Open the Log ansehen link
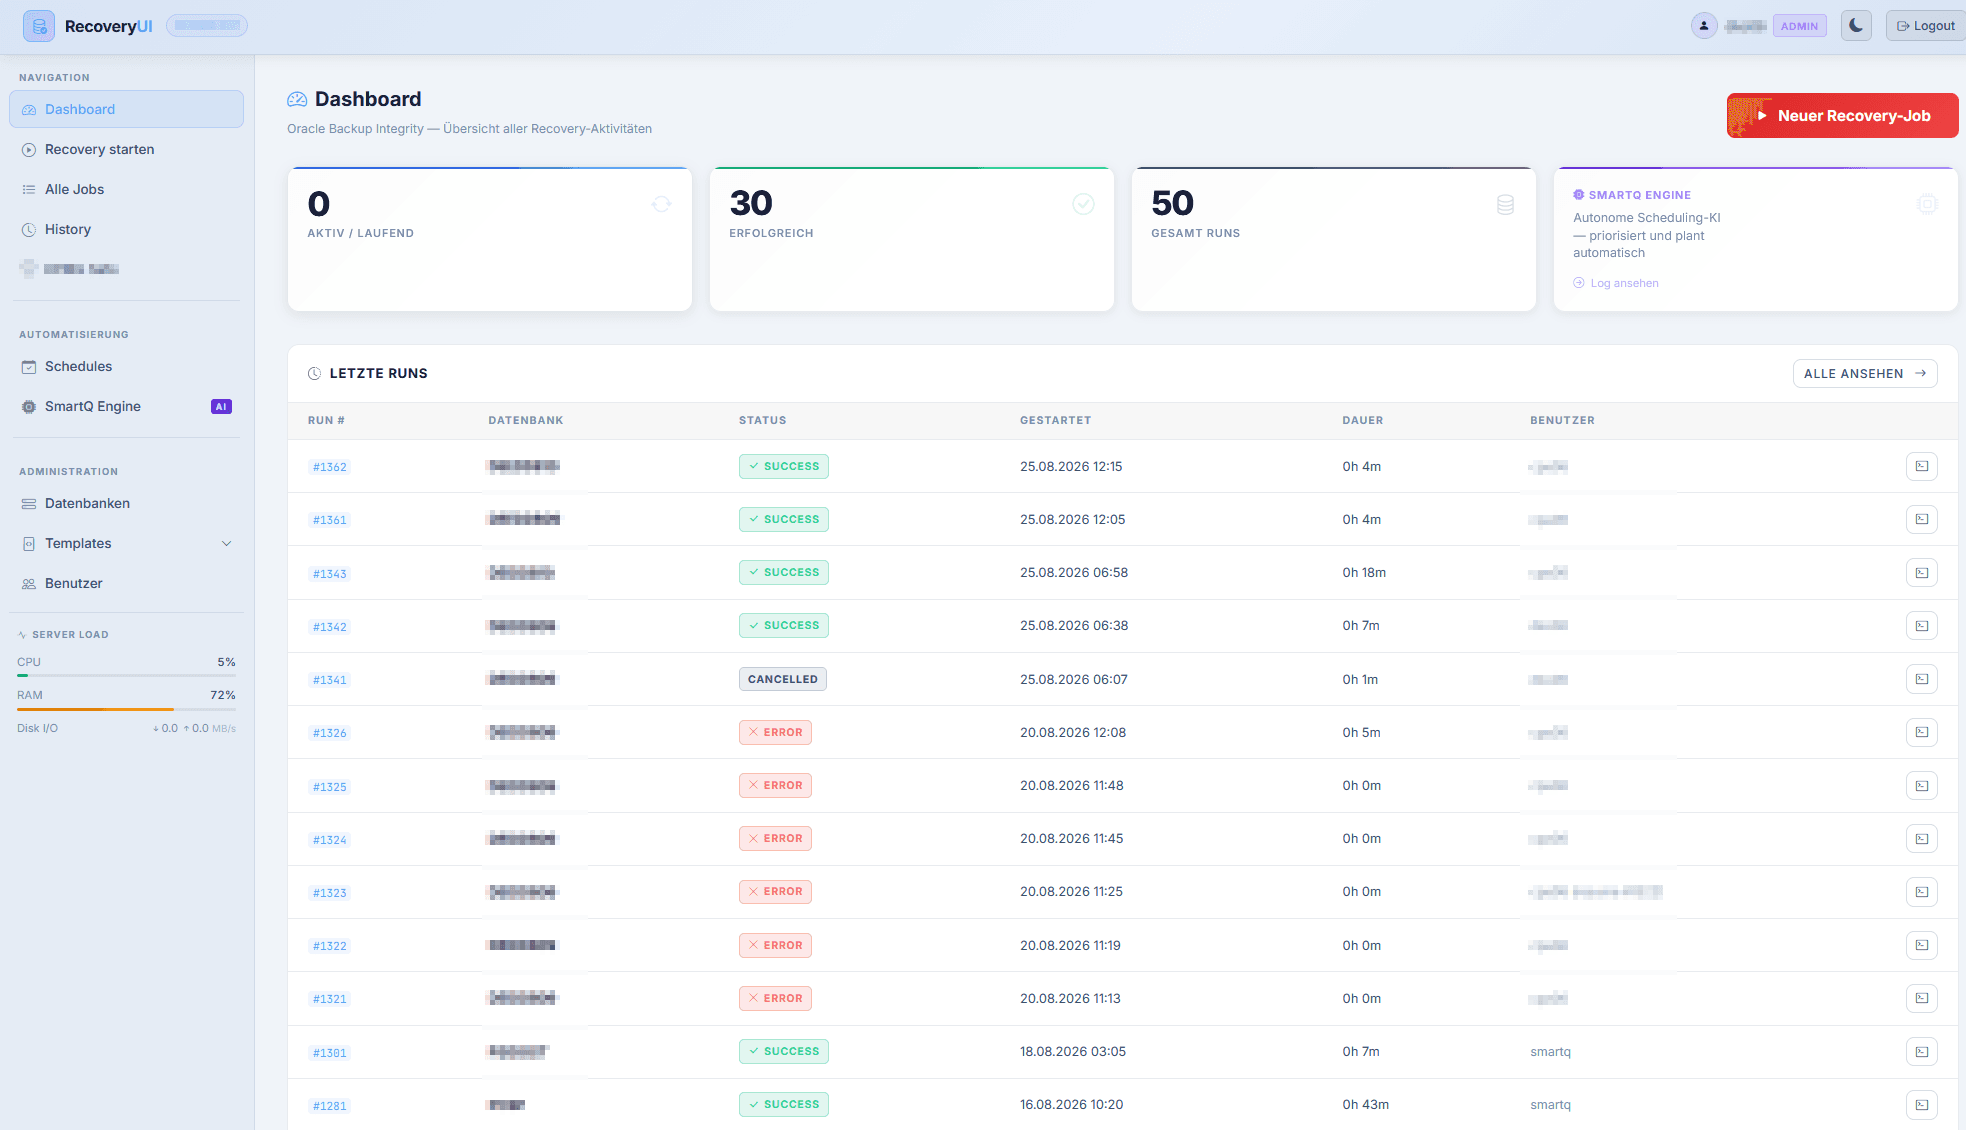This screenshot has height=1130, width=1966. 1616,283
